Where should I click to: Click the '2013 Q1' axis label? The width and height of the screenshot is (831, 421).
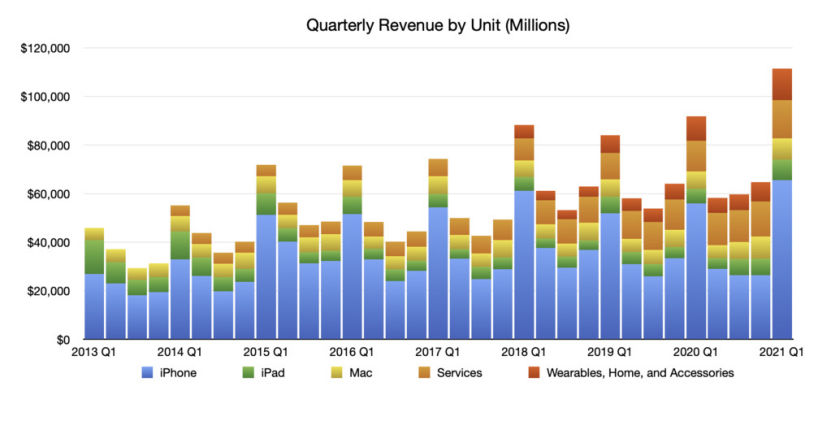pos(94,353)
